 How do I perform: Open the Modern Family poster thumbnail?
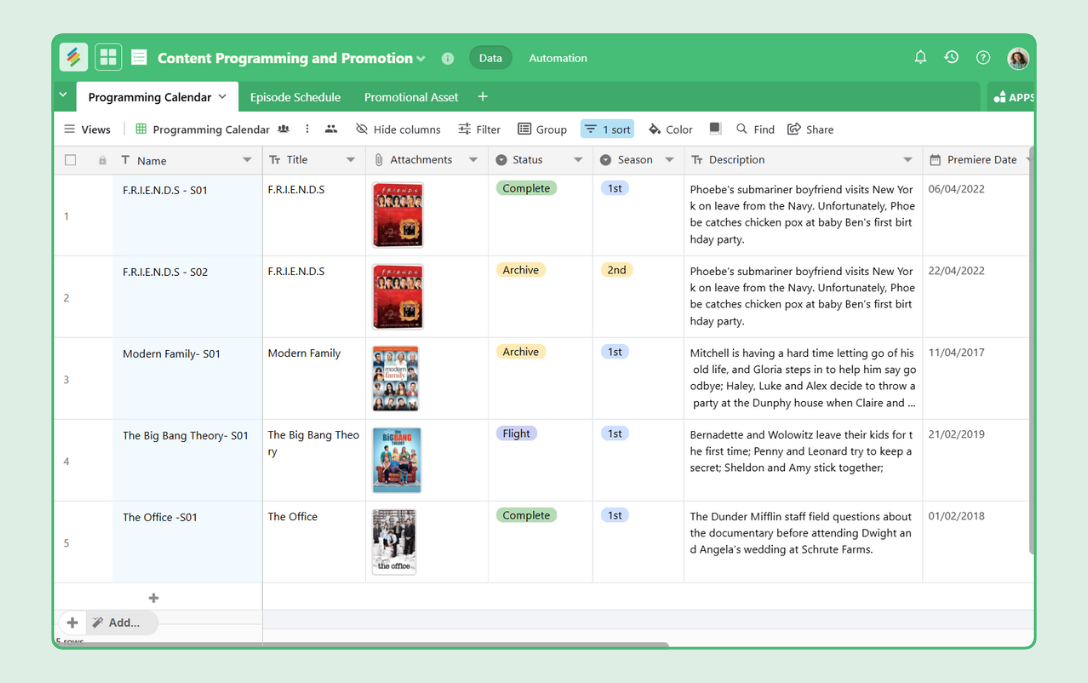tap(396, 379)
